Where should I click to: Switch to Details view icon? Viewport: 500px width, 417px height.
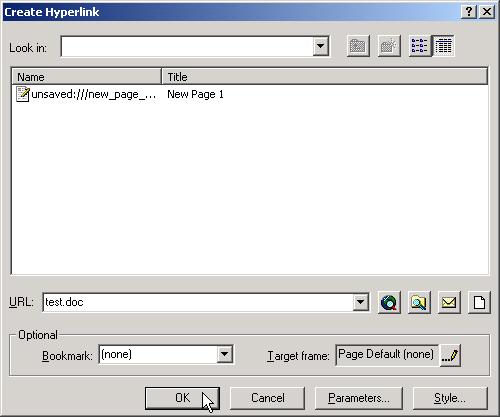pos(443,46)
